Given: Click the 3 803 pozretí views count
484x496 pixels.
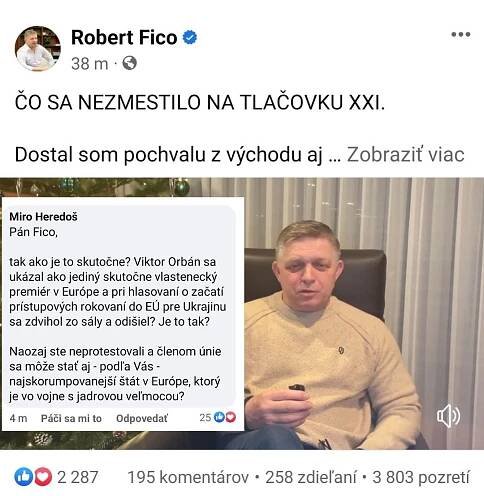Looking at the screenshot, I should (421, 477).
